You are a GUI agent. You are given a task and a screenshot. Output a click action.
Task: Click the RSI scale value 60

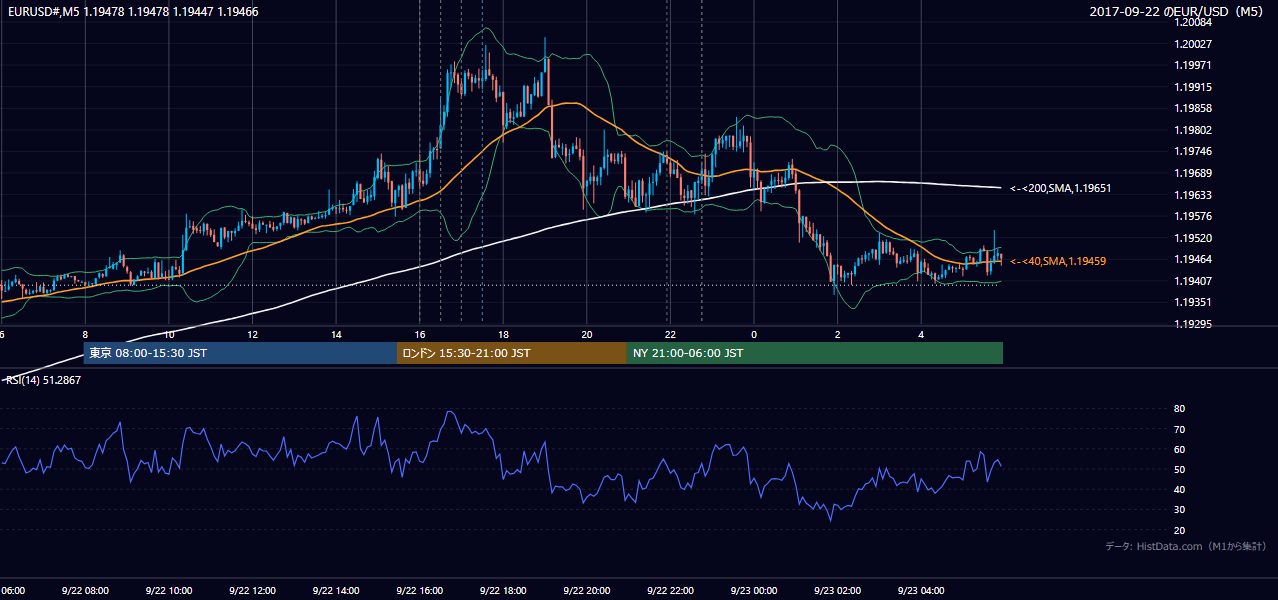[x=1180, y=449]
